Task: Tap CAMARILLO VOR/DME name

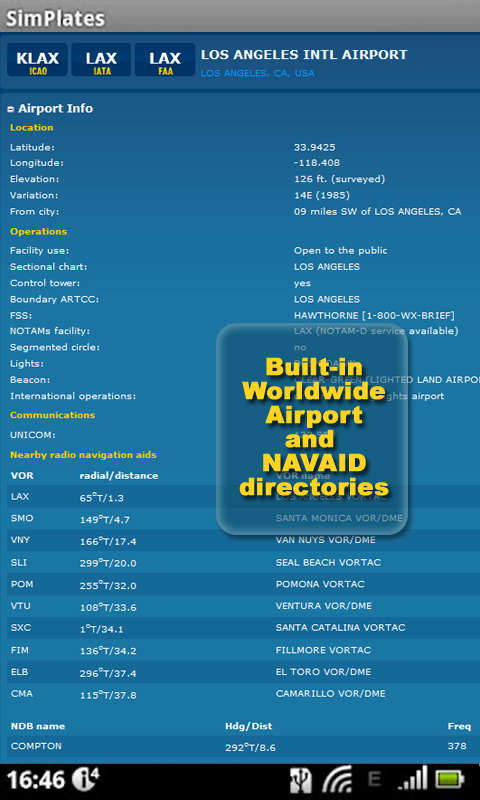Action: 331,693
